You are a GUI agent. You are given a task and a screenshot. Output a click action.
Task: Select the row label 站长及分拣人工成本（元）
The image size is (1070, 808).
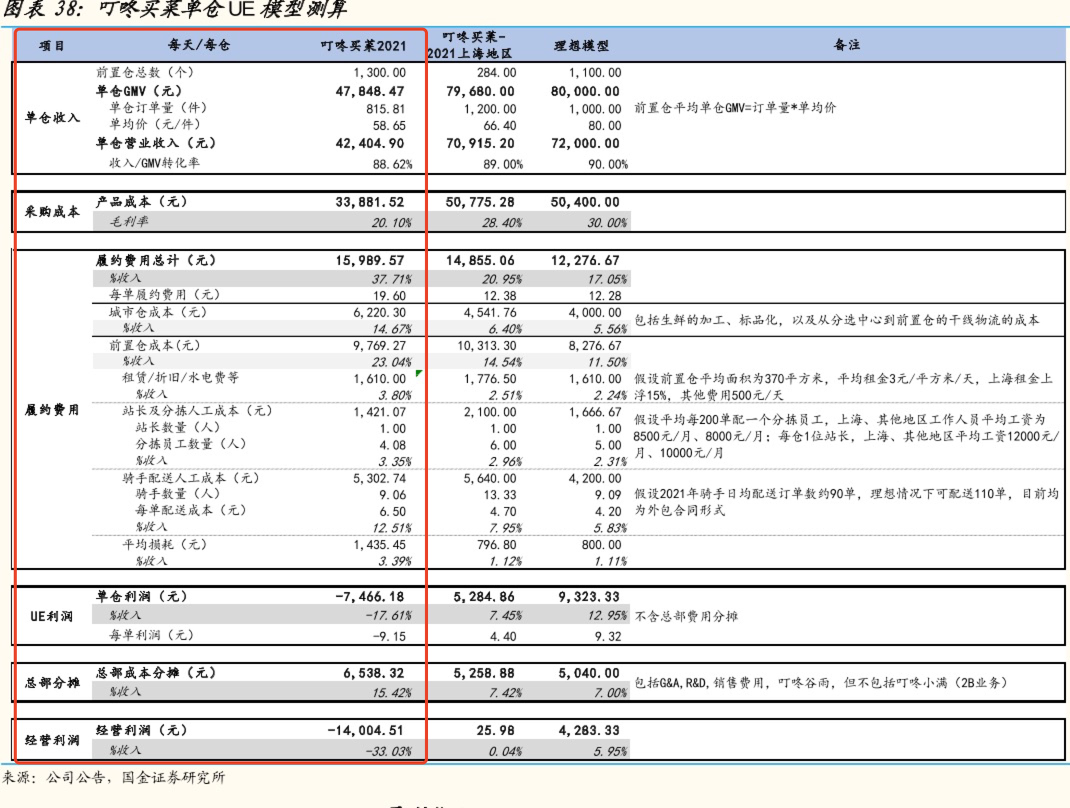[x=197, y=411]
